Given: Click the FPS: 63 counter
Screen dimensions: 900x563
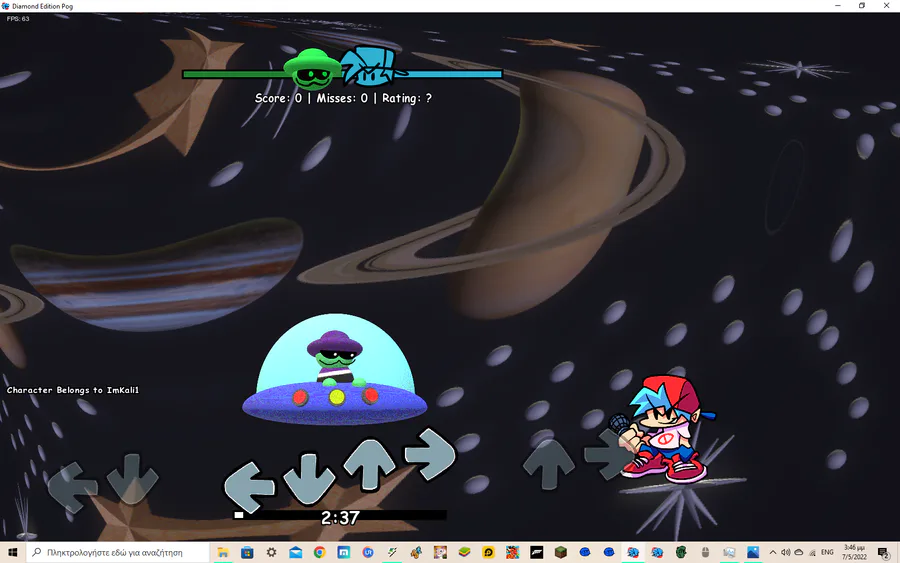Looking at the screenshot, I should pos(18,18).
